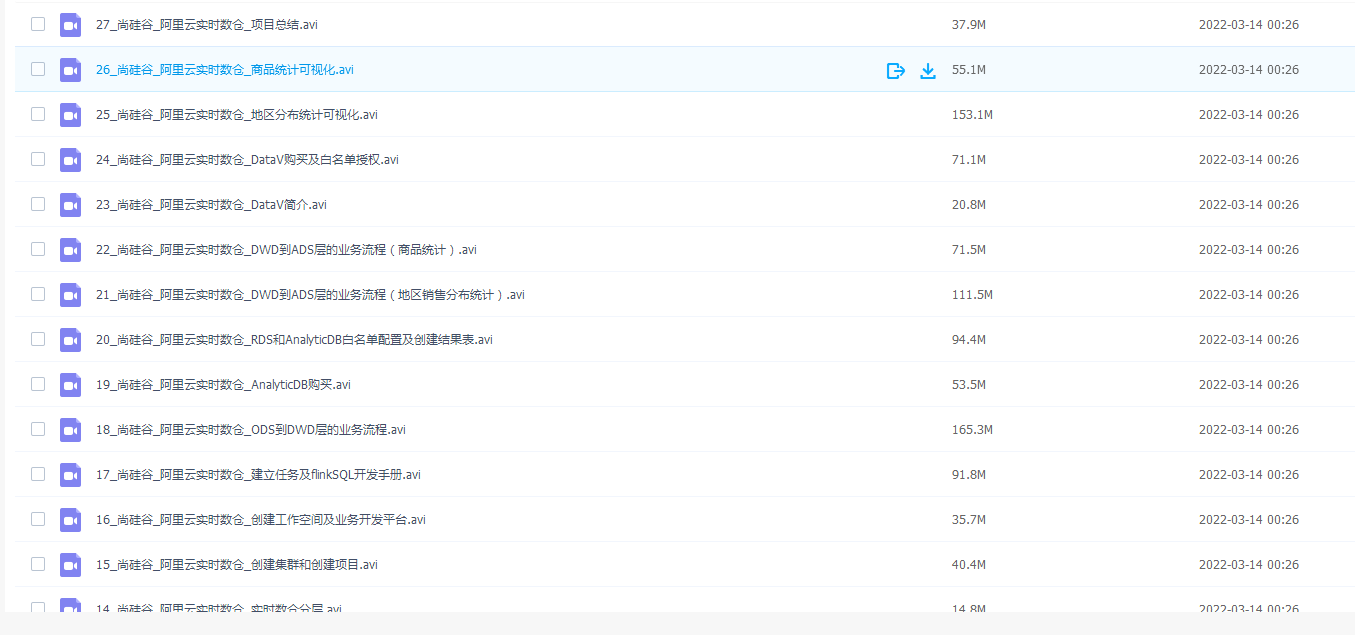Click the 37.9M size of file 27
This screenshot has height=635, width=1355.
pos(969,25)
